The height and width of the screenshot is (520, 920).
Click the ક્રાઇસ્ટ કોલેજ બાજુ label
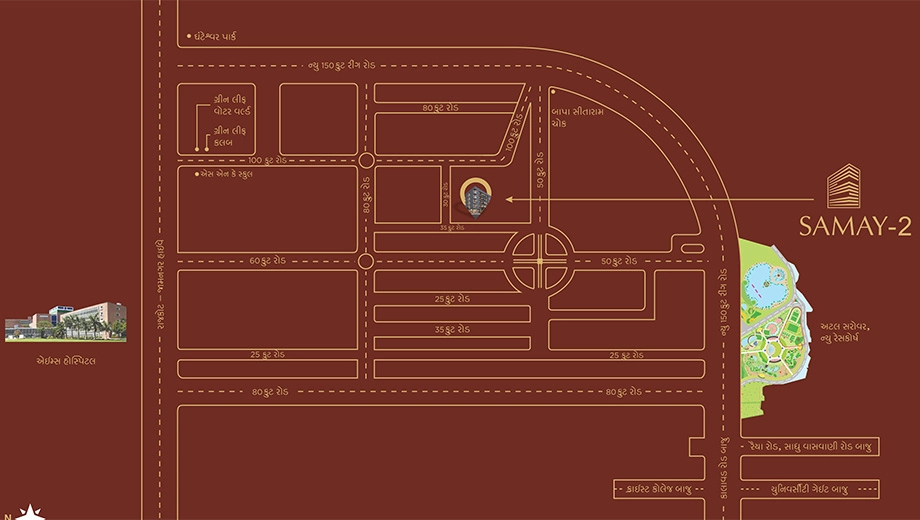point(659,489)
